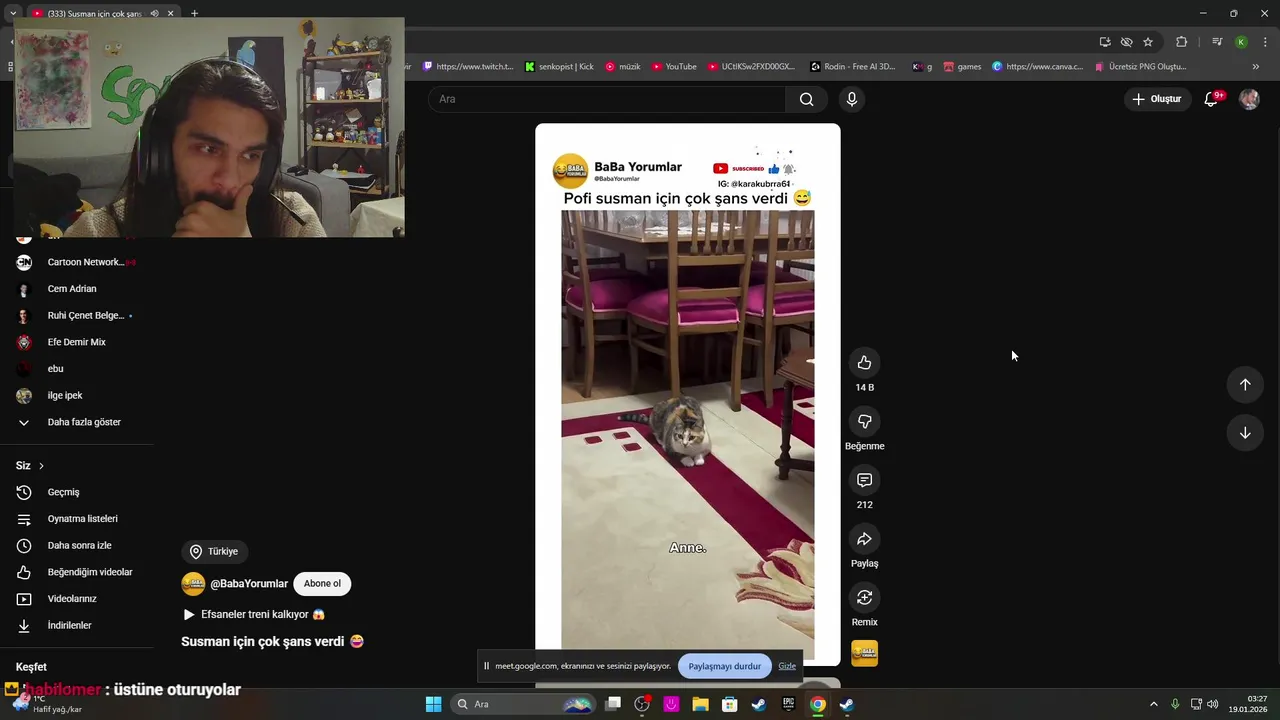Screen dimensions: 1280x720
Task: Dislike the Short with thumbs down
Action: click(x=864, y=421)
